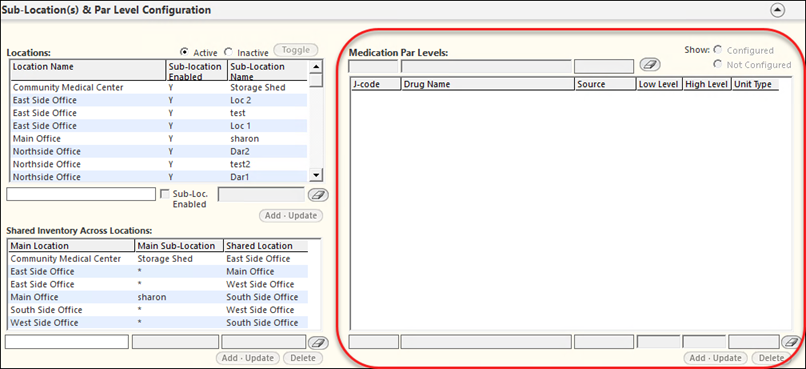806x369 pixels.
Task: Click the Unit Type column header
Action: (755, 84)
